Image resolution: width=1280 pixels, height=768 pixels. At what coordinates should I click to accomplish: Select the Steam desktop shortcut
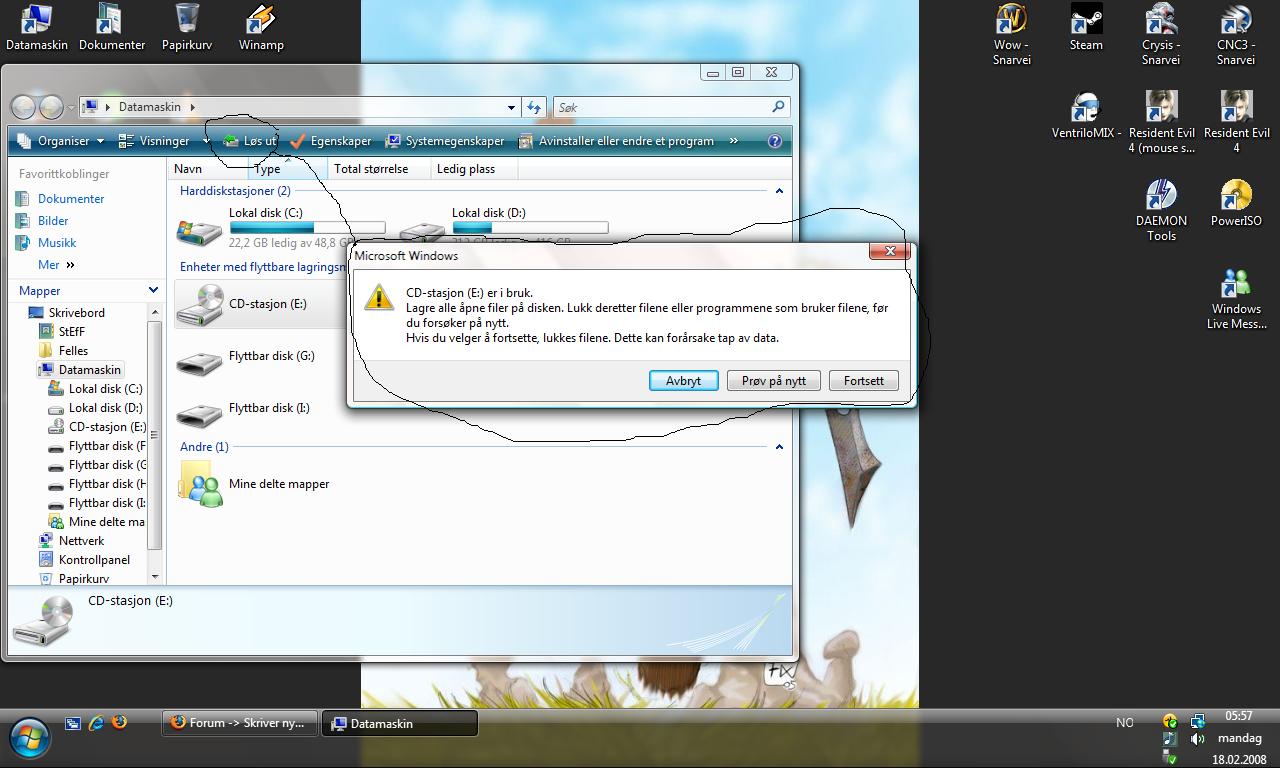(1086, 27)
